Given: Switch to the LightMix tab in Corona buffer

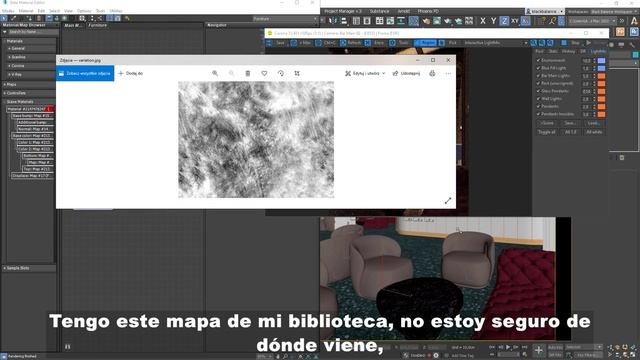Looking at the screenshot, I should click(x=598, y=51).
